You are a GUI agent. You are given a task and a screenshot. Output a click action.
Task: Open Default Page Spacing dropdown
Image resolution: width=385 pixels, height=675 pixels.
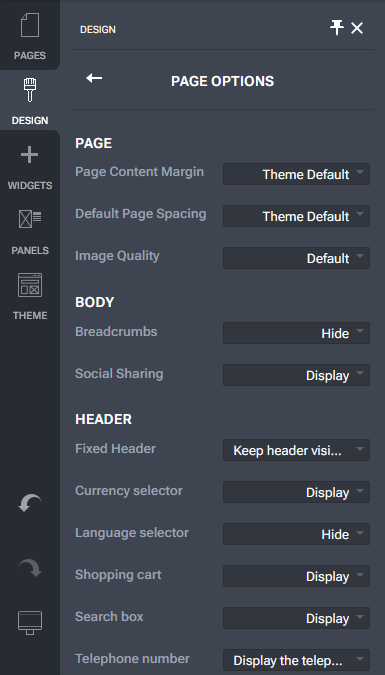pyautogui.click(x=296, y=216)
